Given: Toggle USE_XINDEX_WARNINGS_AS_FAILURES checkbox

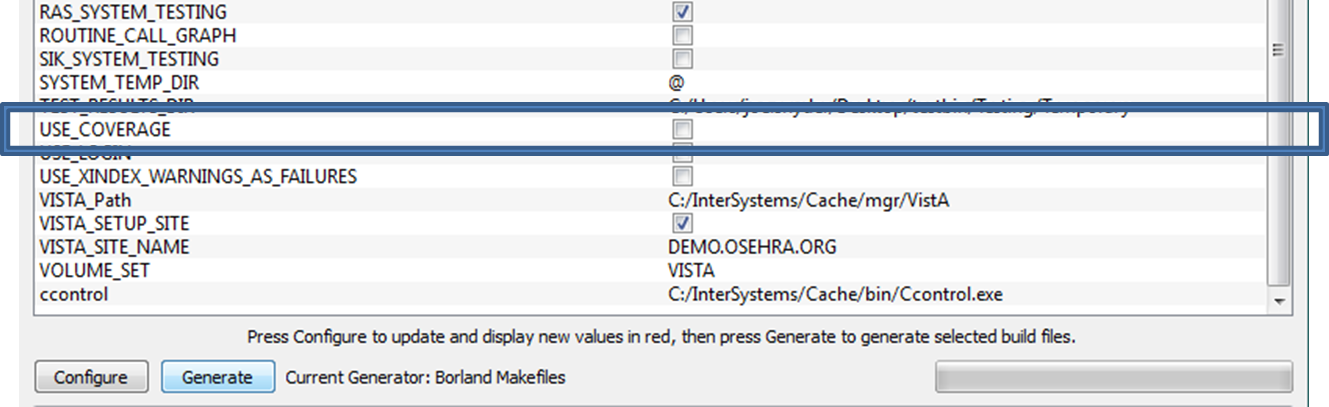Looking at the screenshot, I should [x=682, y=176].
